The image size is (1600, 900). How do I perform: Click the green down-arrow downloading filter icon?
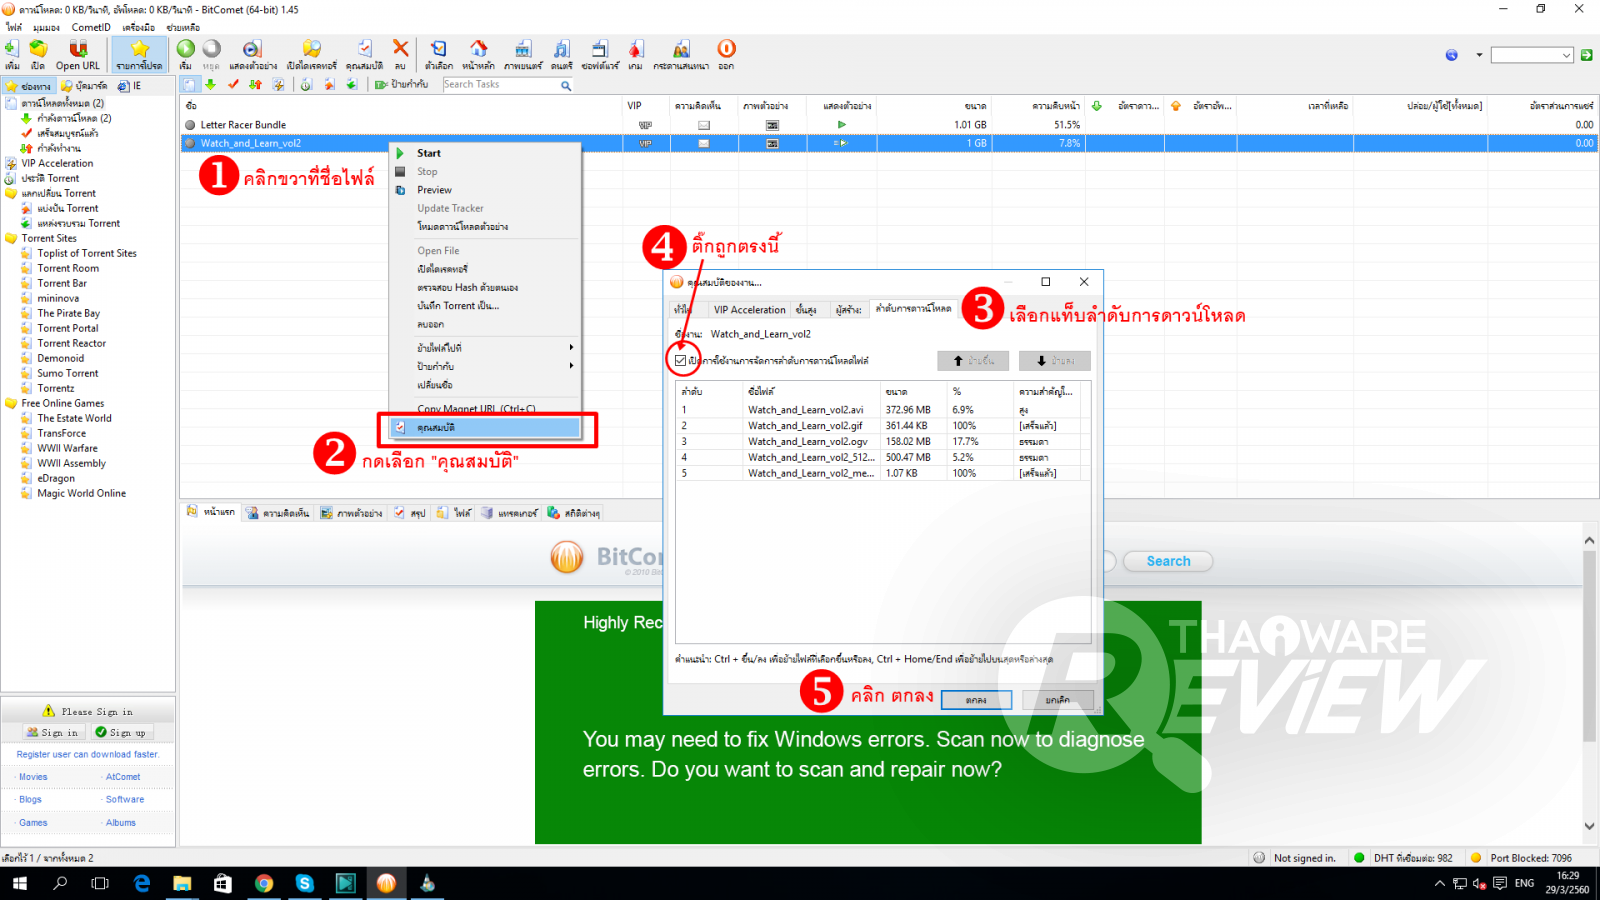pyautogui.click(x=211, y=85)
